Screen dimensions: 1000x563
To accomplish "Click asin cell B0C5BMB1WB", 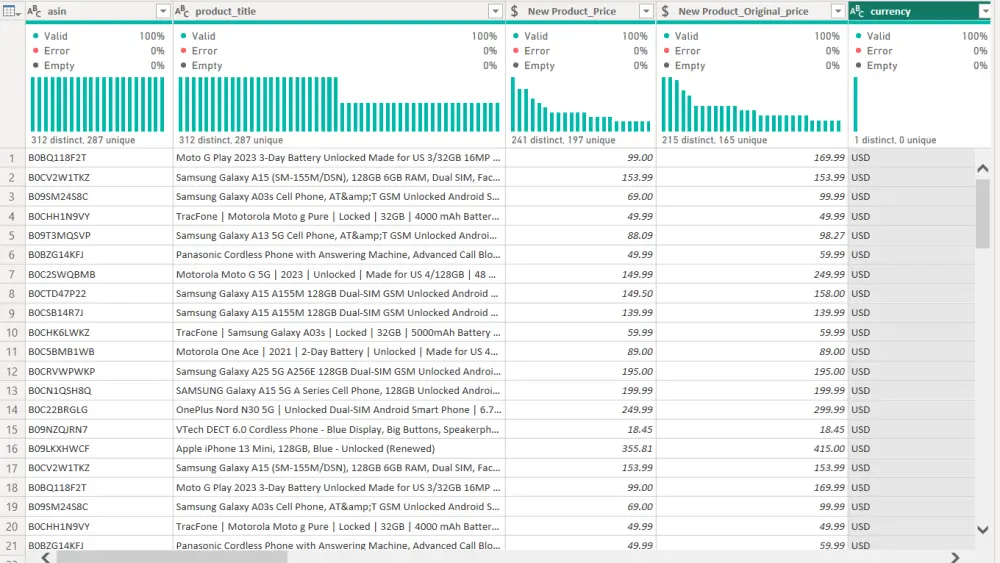I will (99, 351).
